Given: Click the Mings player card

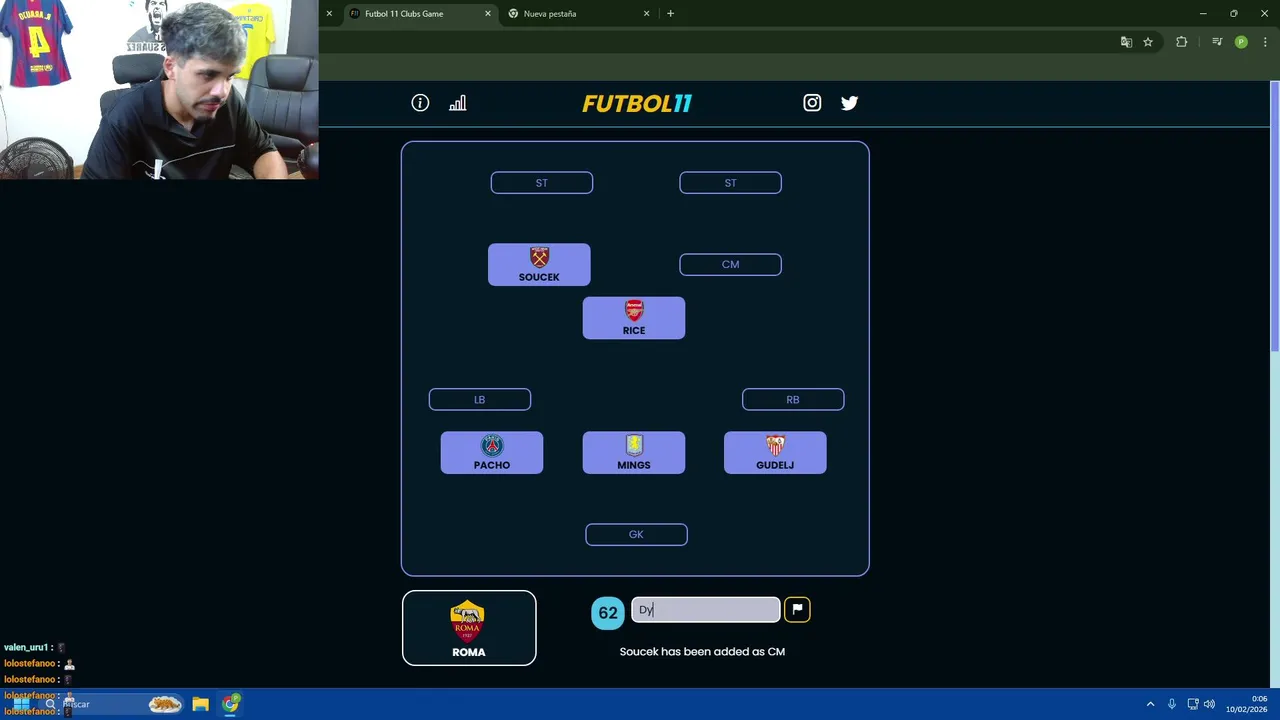Looking at the screenshot, I should (634, 452).
